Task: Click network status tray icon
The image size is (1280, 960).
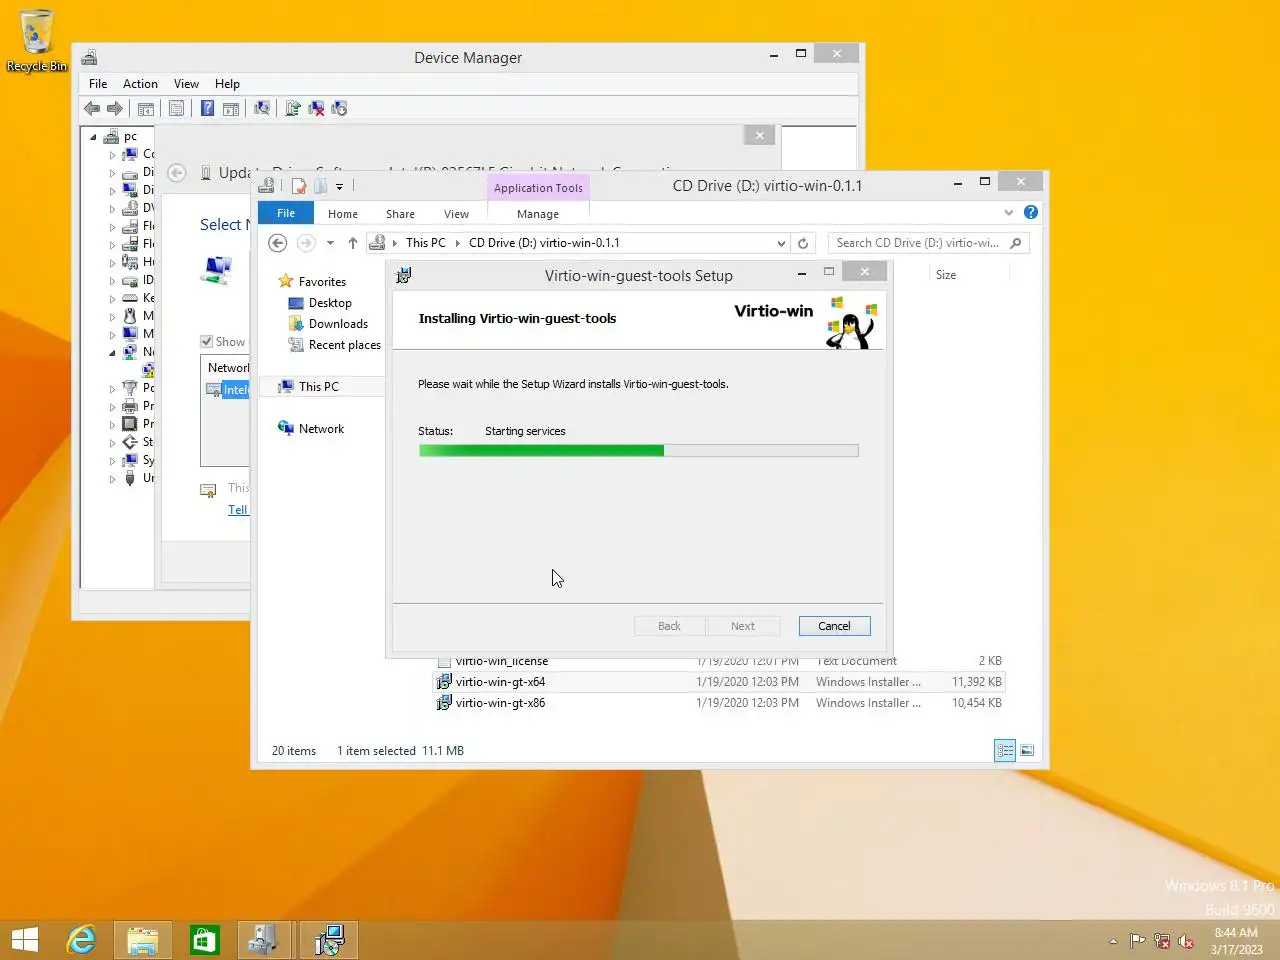Action: click(x=1162, y=941)
